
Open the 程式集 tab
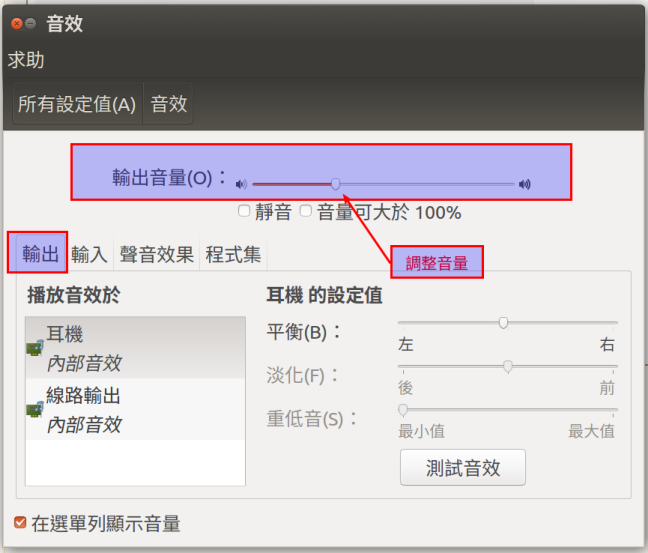click(x=233, y=254)
